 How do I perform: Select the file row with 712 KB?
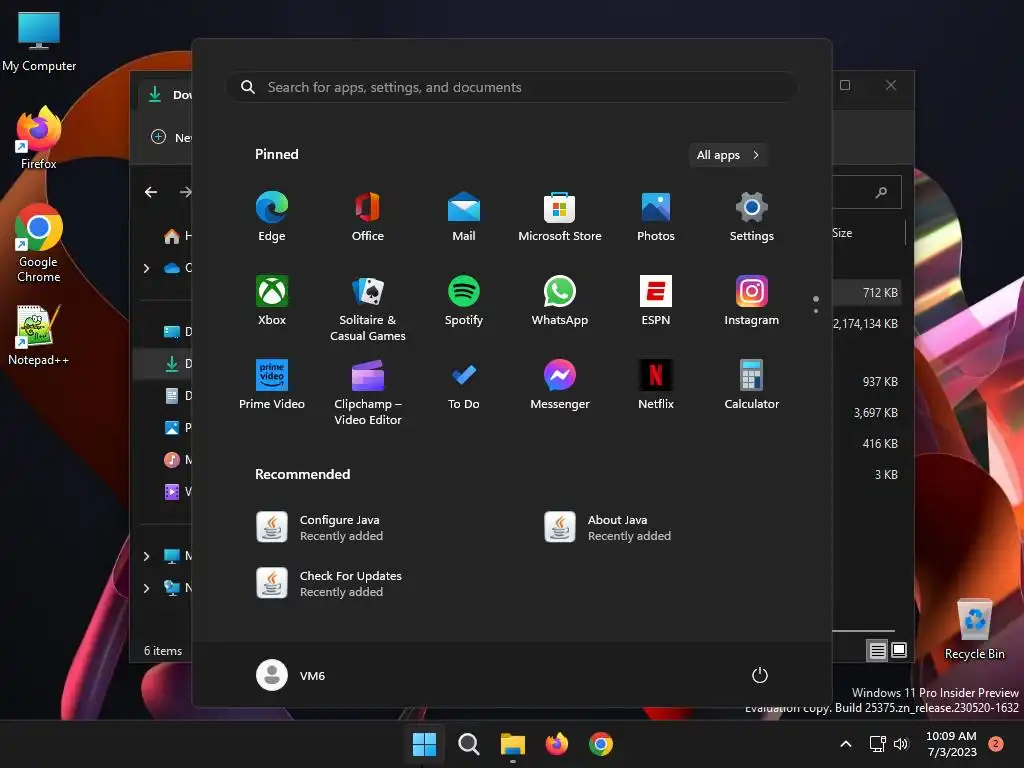(869, 293)
